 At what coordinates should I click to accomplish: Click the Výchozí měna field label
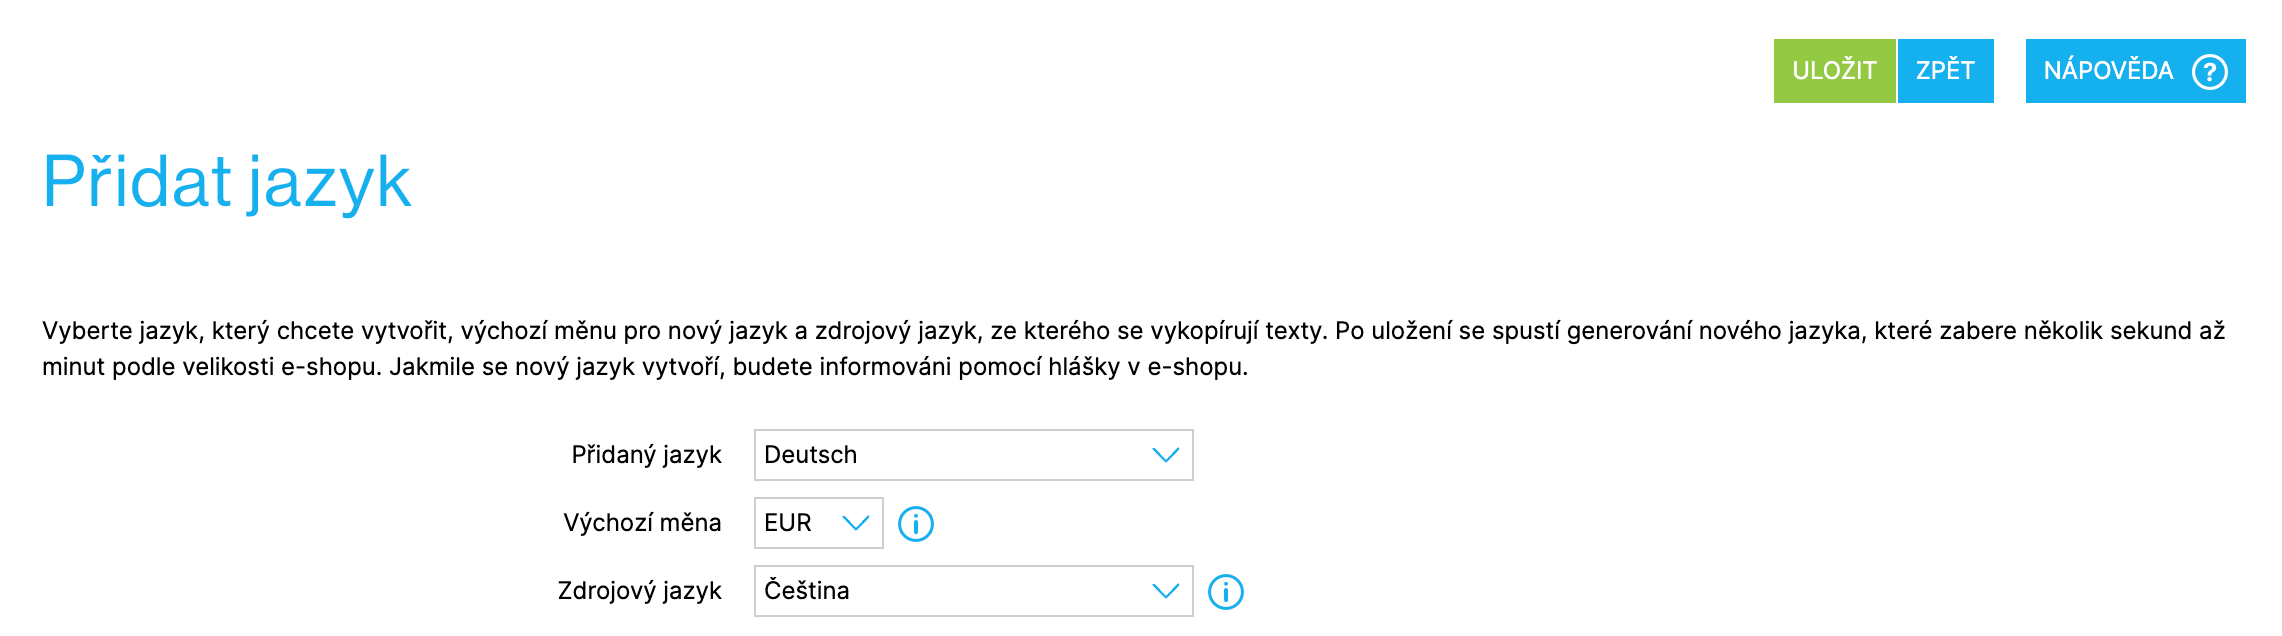[x=642, y=522]
